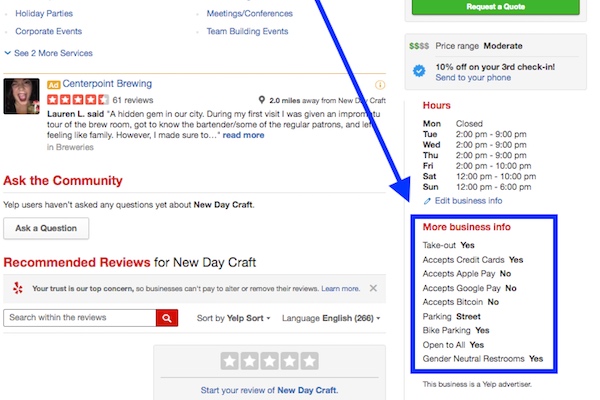Click the red search magnifier button
The width and height of the screenshot is (600, 400).
pos(167,318)
